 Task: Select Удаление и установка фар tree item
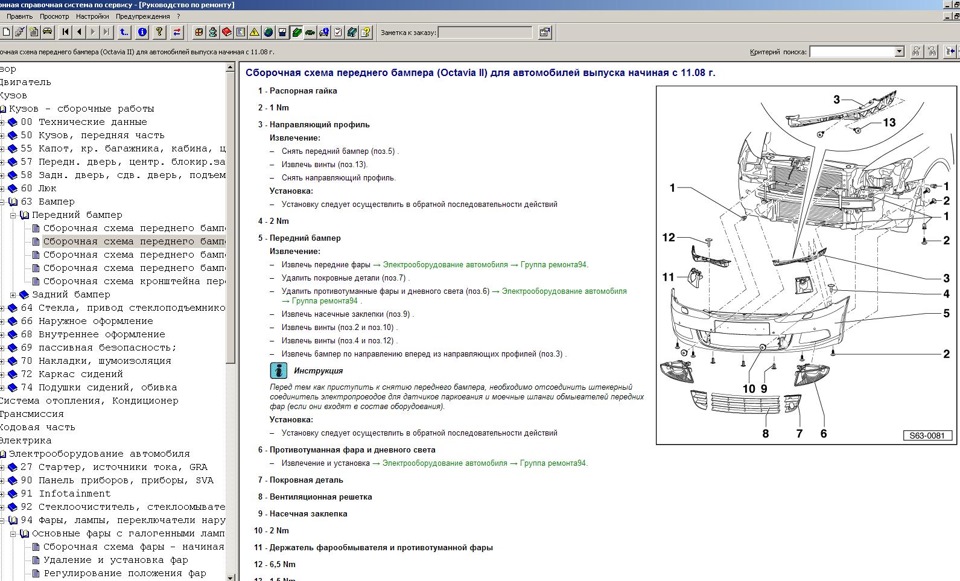(116, 560)
